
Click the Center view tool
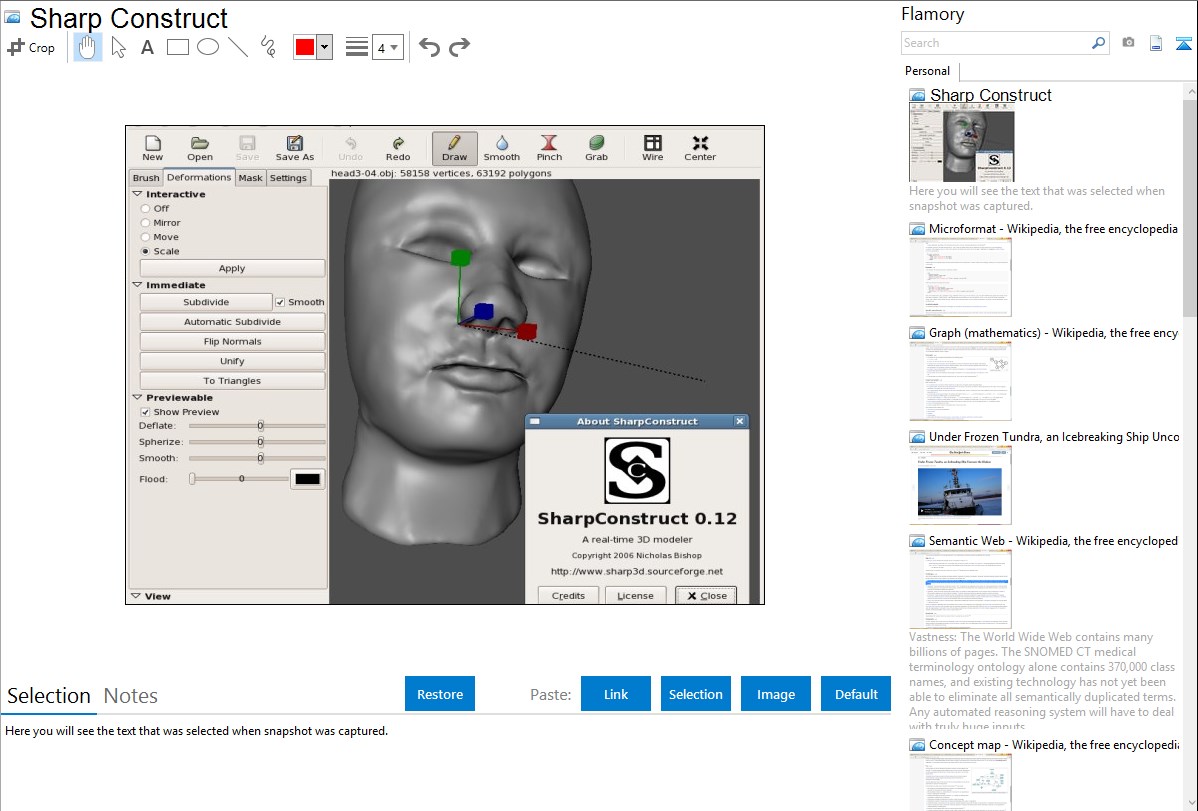[700, 148]
